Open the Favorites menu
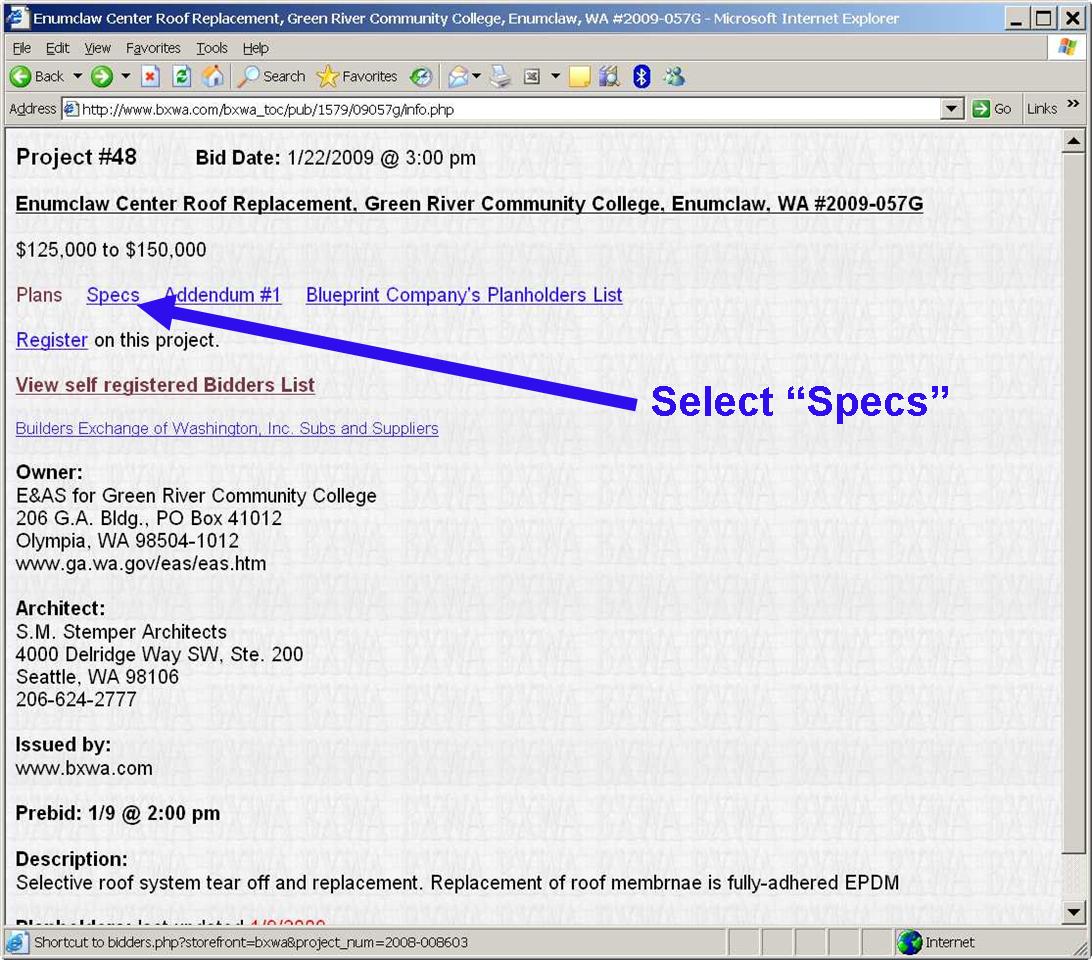This screenshot has height=960, width=1092. pos(153,48)
